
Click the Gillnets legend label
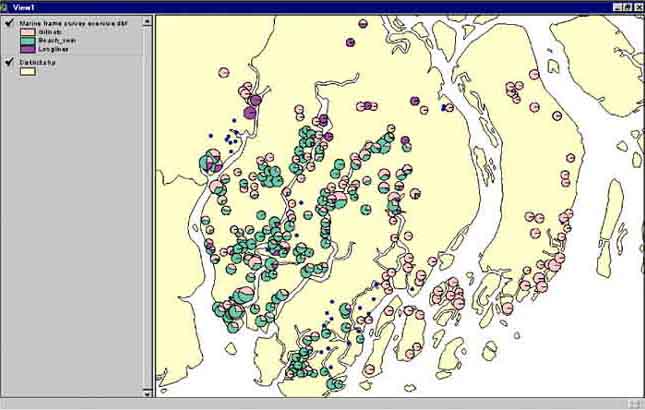(50, 31)
